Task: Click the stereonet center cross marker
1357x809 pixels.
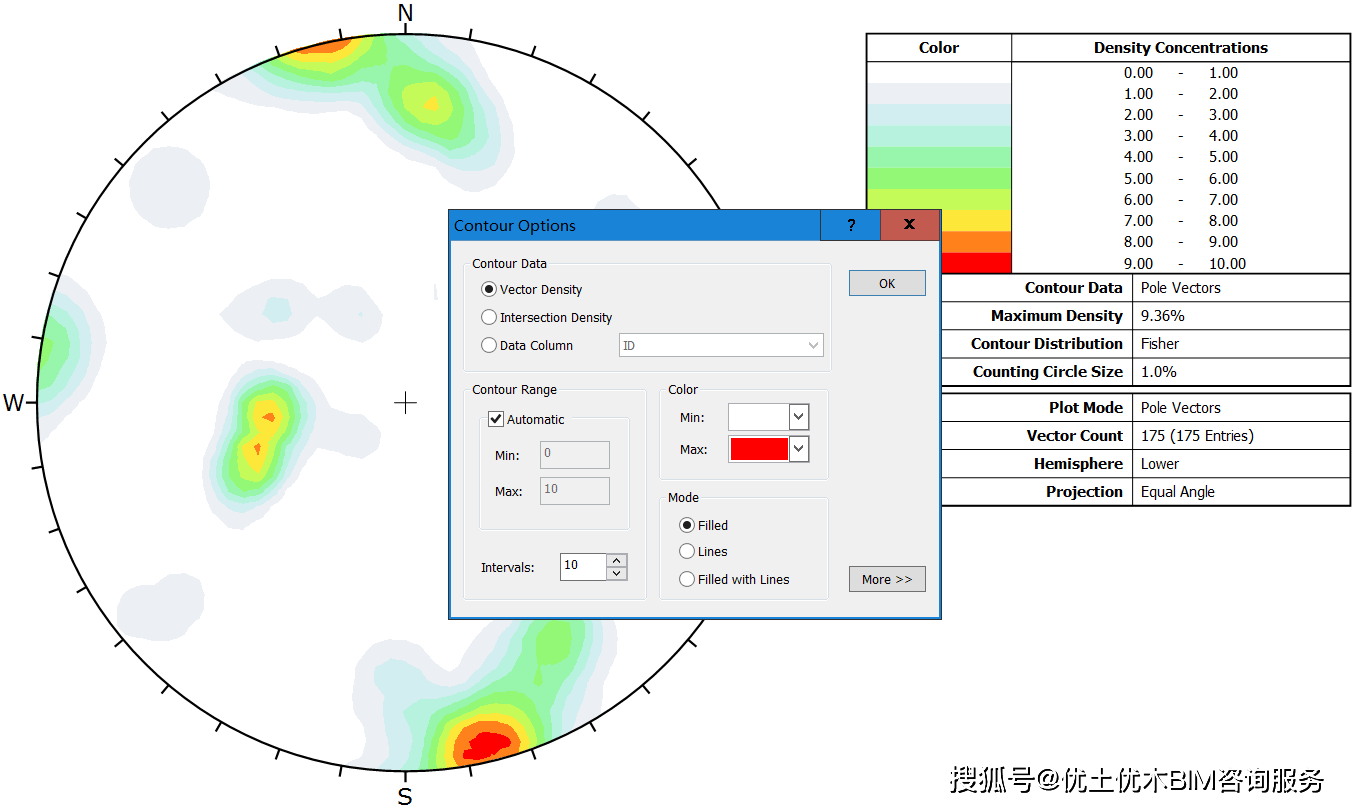Action: point(405,403)
